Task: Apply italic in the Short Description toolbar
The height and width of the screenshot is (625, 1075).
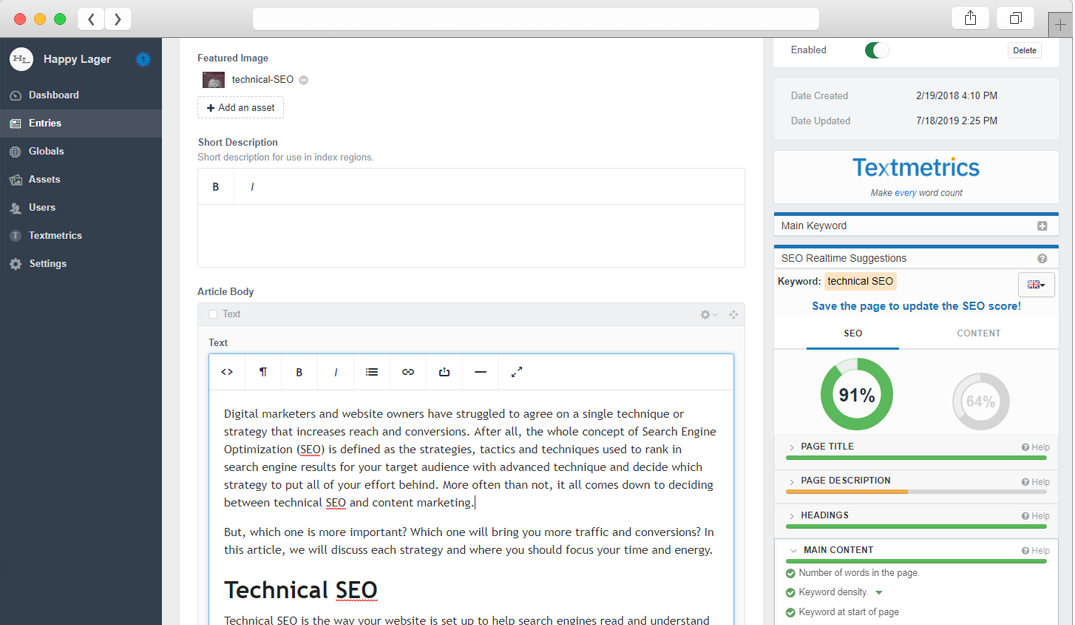Action: (x=252, y=186)
